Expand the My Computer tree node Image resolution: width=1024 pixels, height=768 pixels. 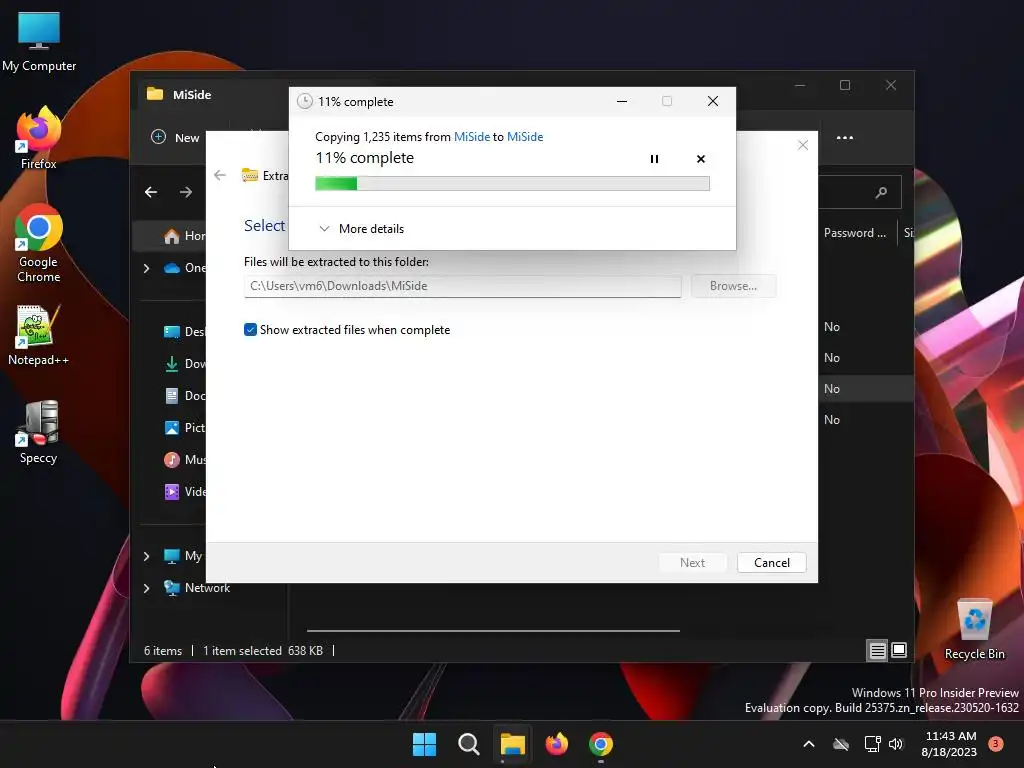tap(146, 556)
